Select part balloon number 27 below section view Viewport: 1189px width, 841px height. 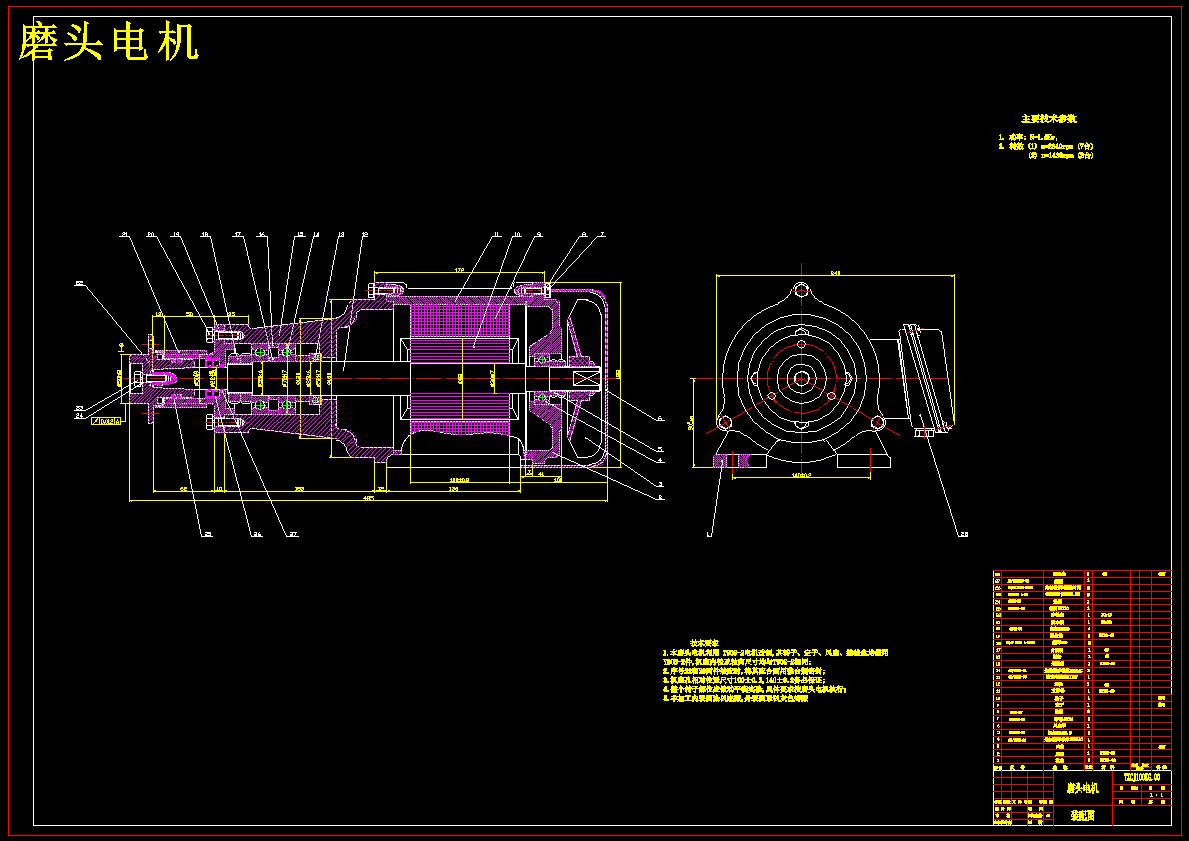pos(293,535)
